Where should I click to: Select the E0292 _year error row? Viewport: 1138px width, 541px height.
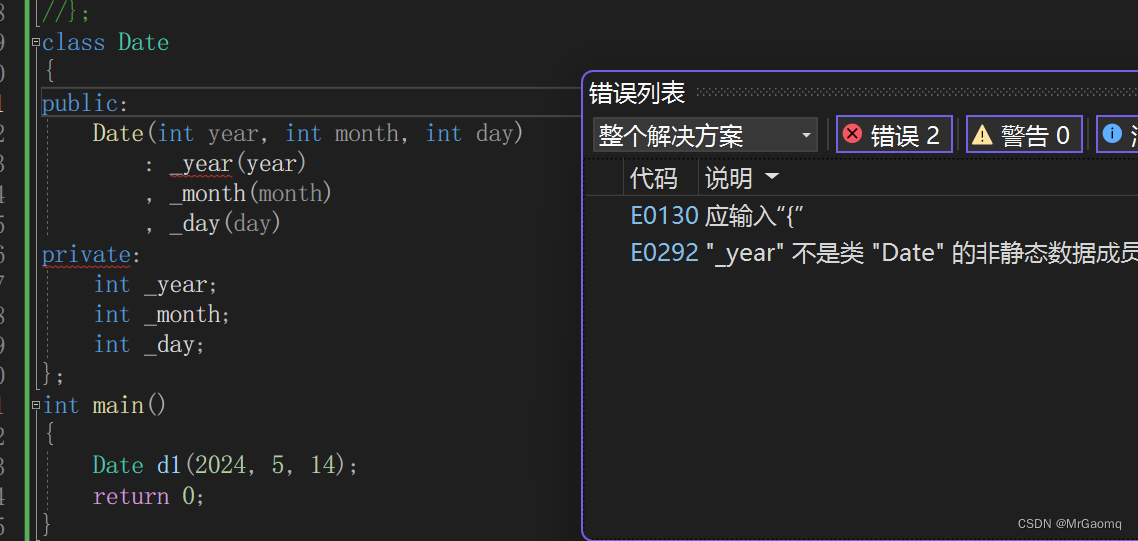tap(861, 253)
